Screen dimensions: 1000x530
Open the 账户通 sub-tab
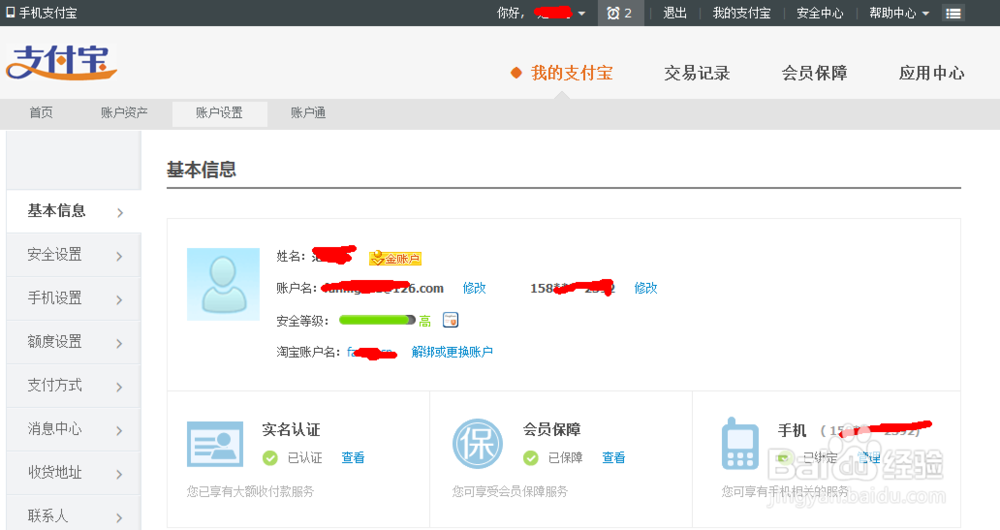pyautogui.click(x=308, y=113)
